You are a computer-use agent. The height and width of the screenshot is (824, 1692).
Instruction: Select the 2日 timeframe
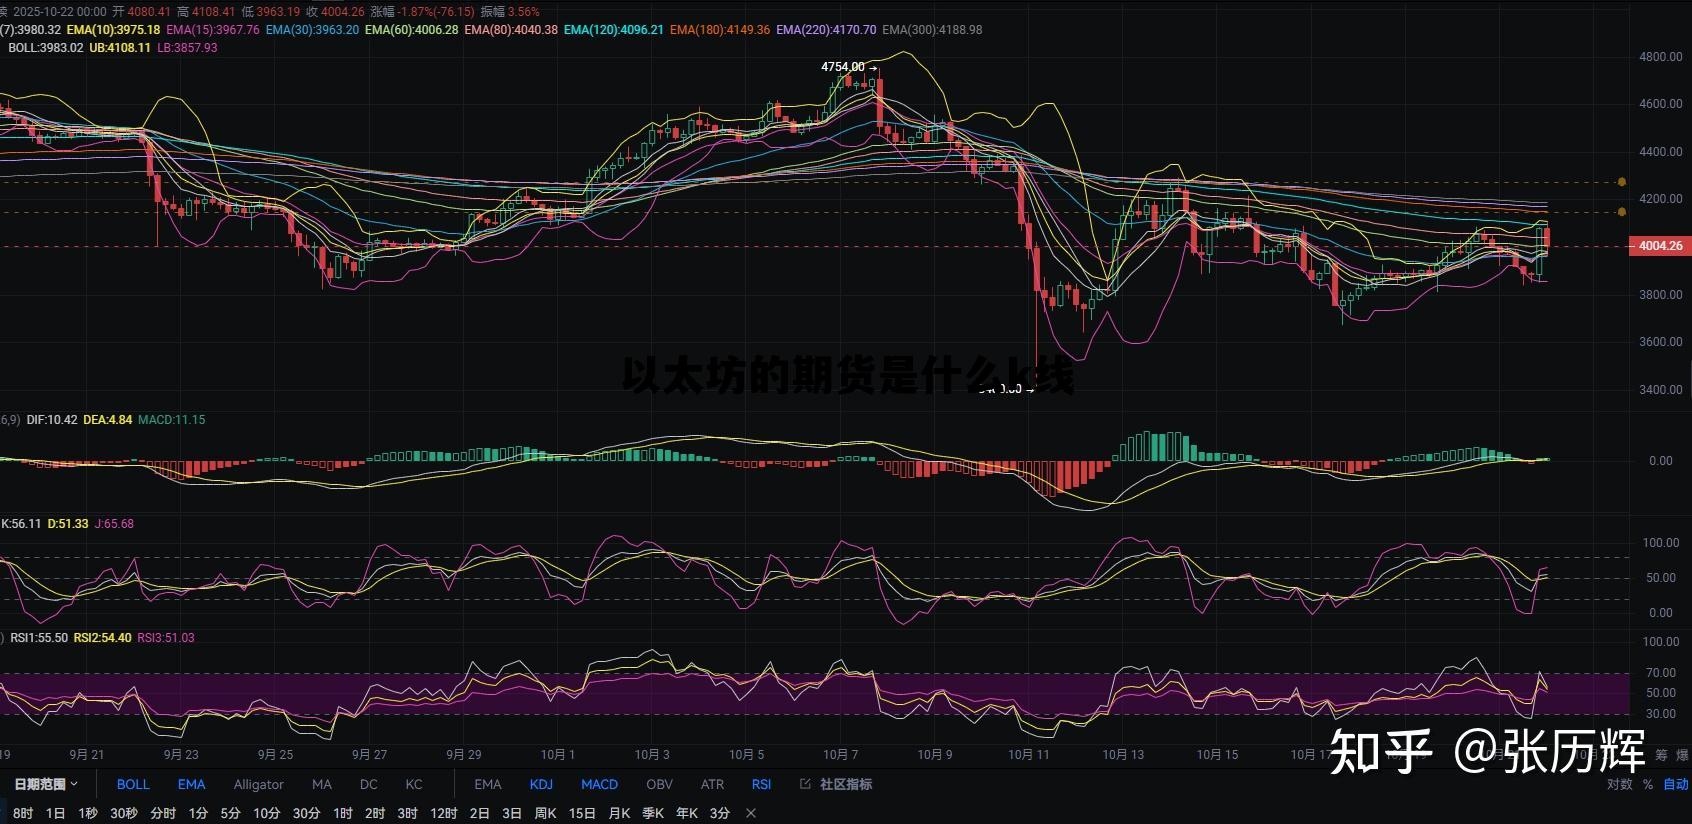(x=480, y=814)
